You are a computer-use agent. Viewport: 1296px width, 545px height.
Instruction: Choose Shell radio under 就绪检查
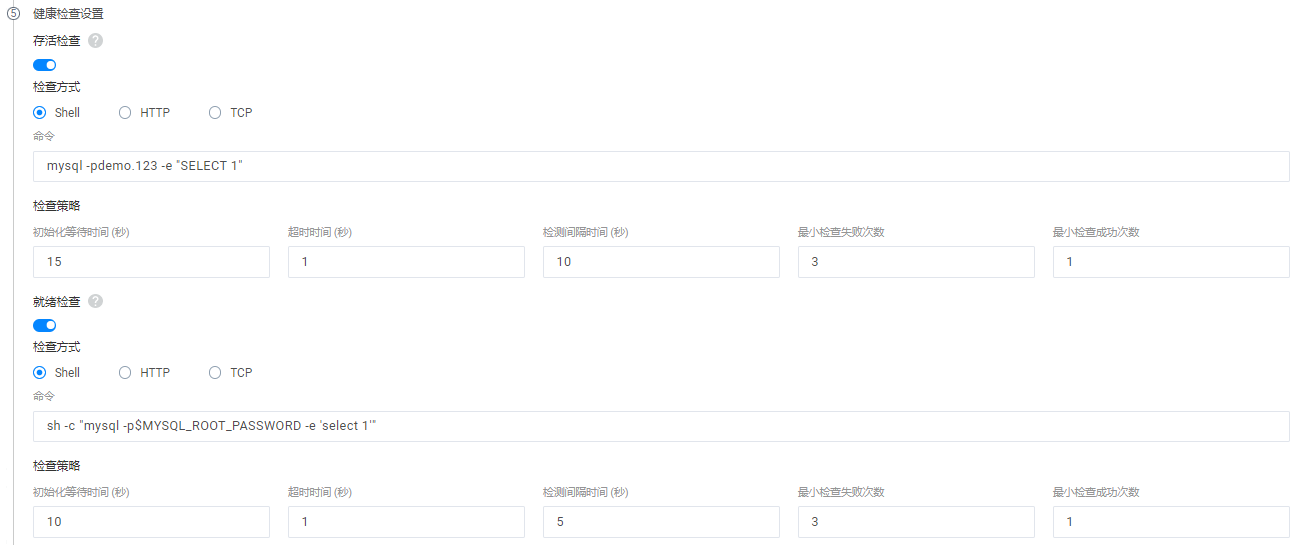coord(40,373)
